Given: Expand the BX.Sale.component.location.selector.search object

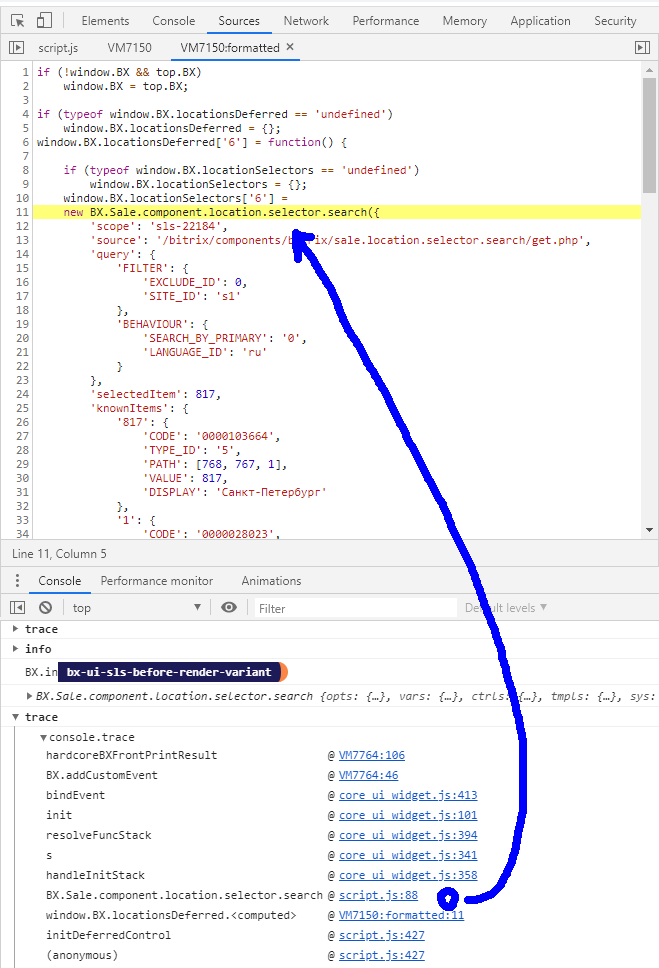Looking at the screenshot, I should [x=29, y=696].
